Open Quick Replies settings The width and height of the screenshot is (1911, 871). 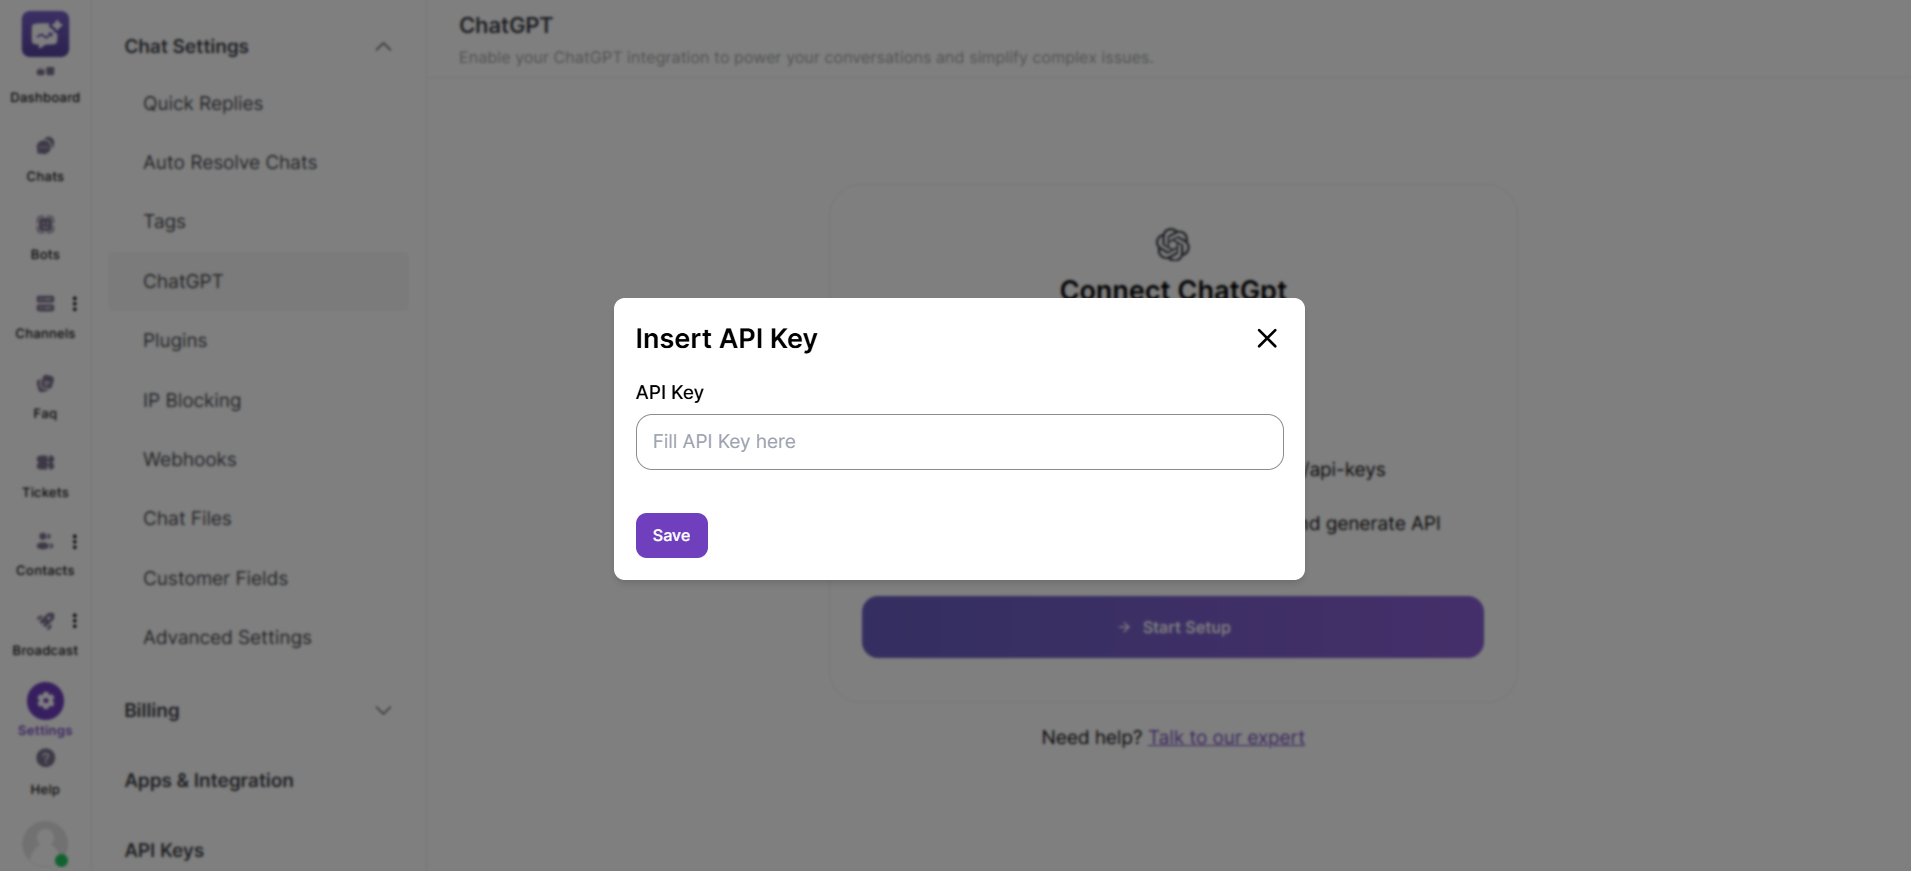[203, 103]
